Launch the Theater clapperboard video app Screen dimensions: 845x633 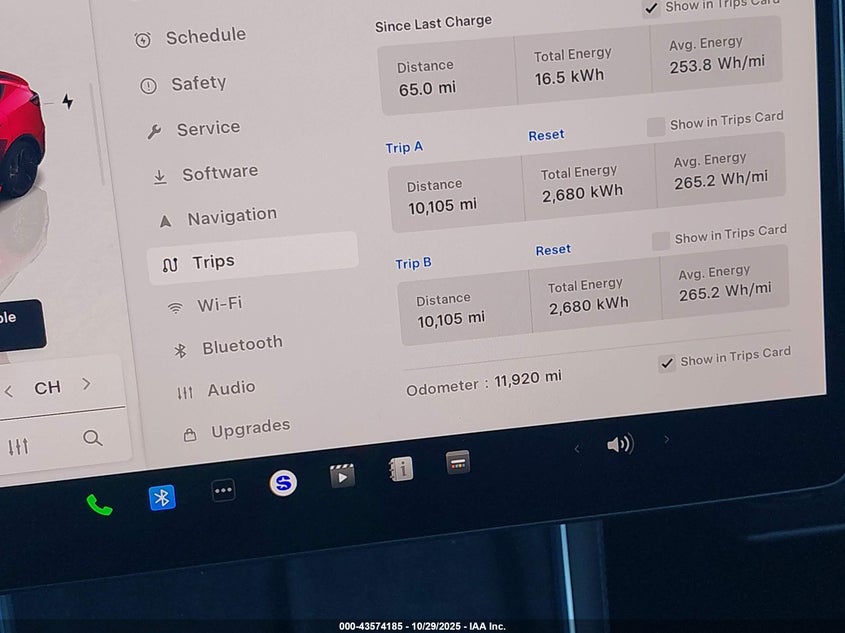tap(342, 476)
